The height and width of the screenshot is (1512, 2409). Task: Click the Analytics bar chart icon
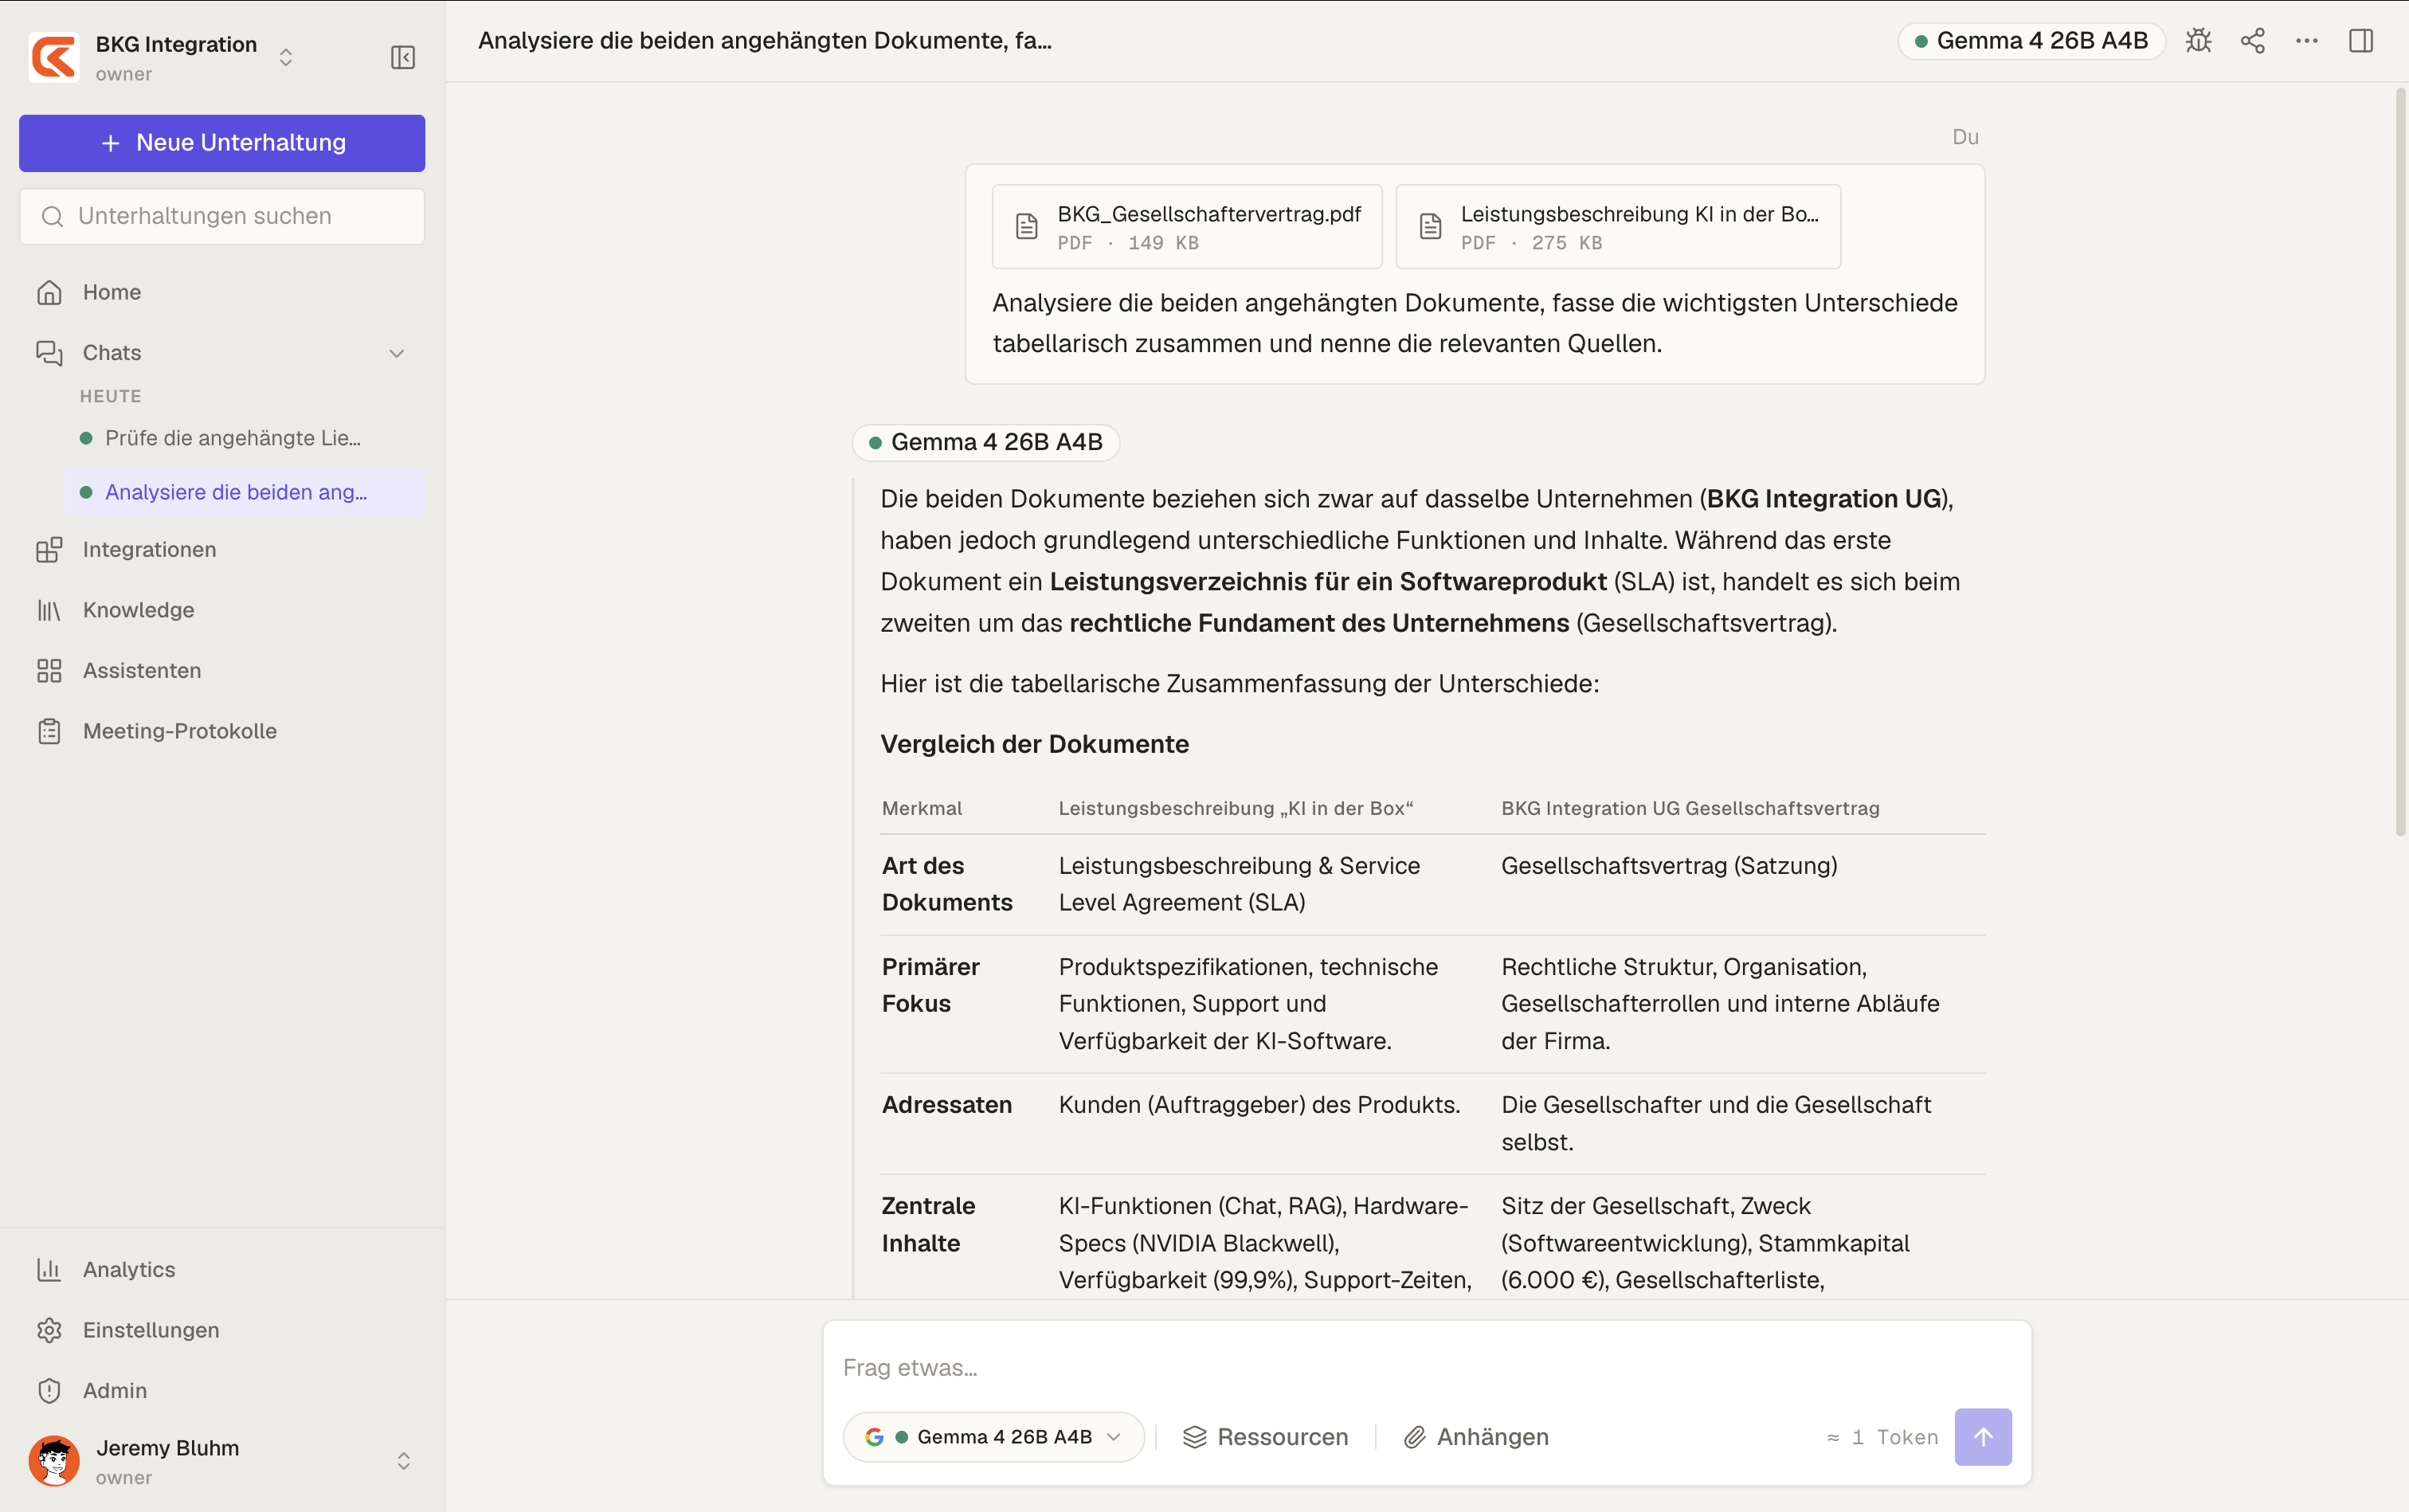(49, 1269)
